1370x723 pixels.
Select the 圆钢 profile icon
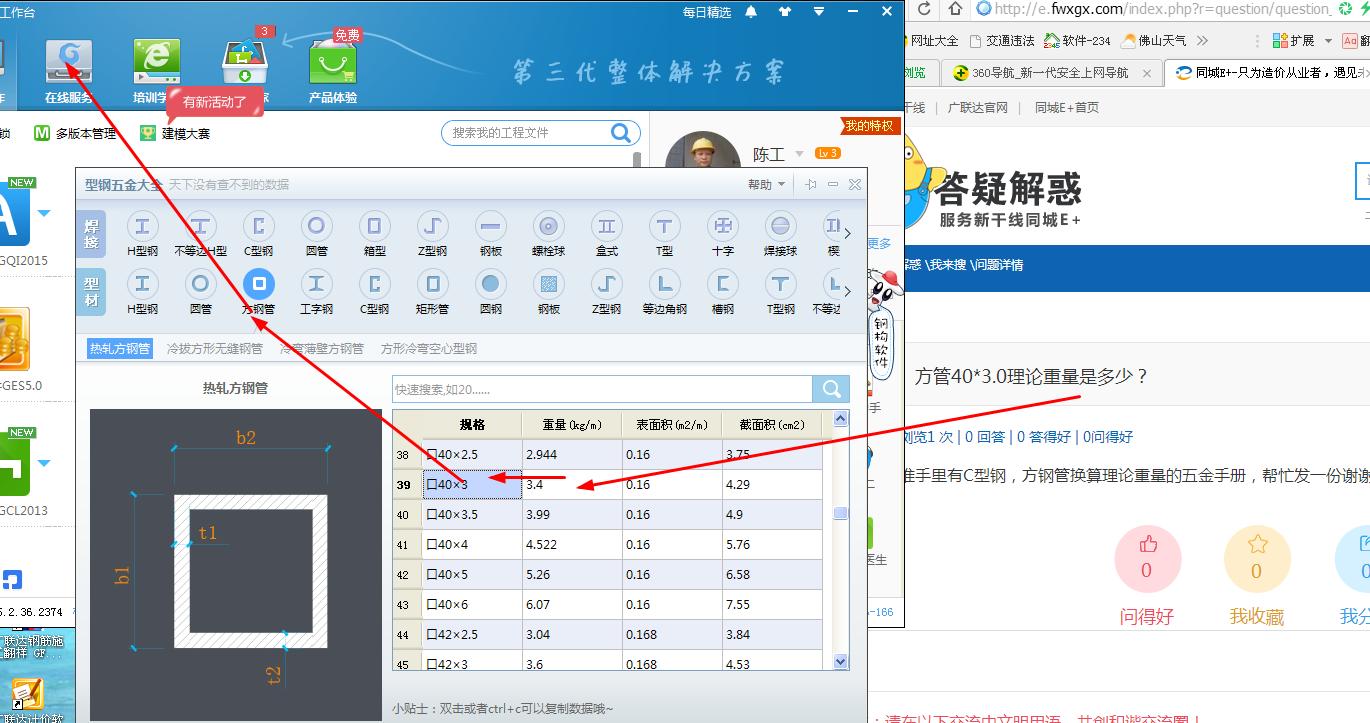(x=491, y=284)
